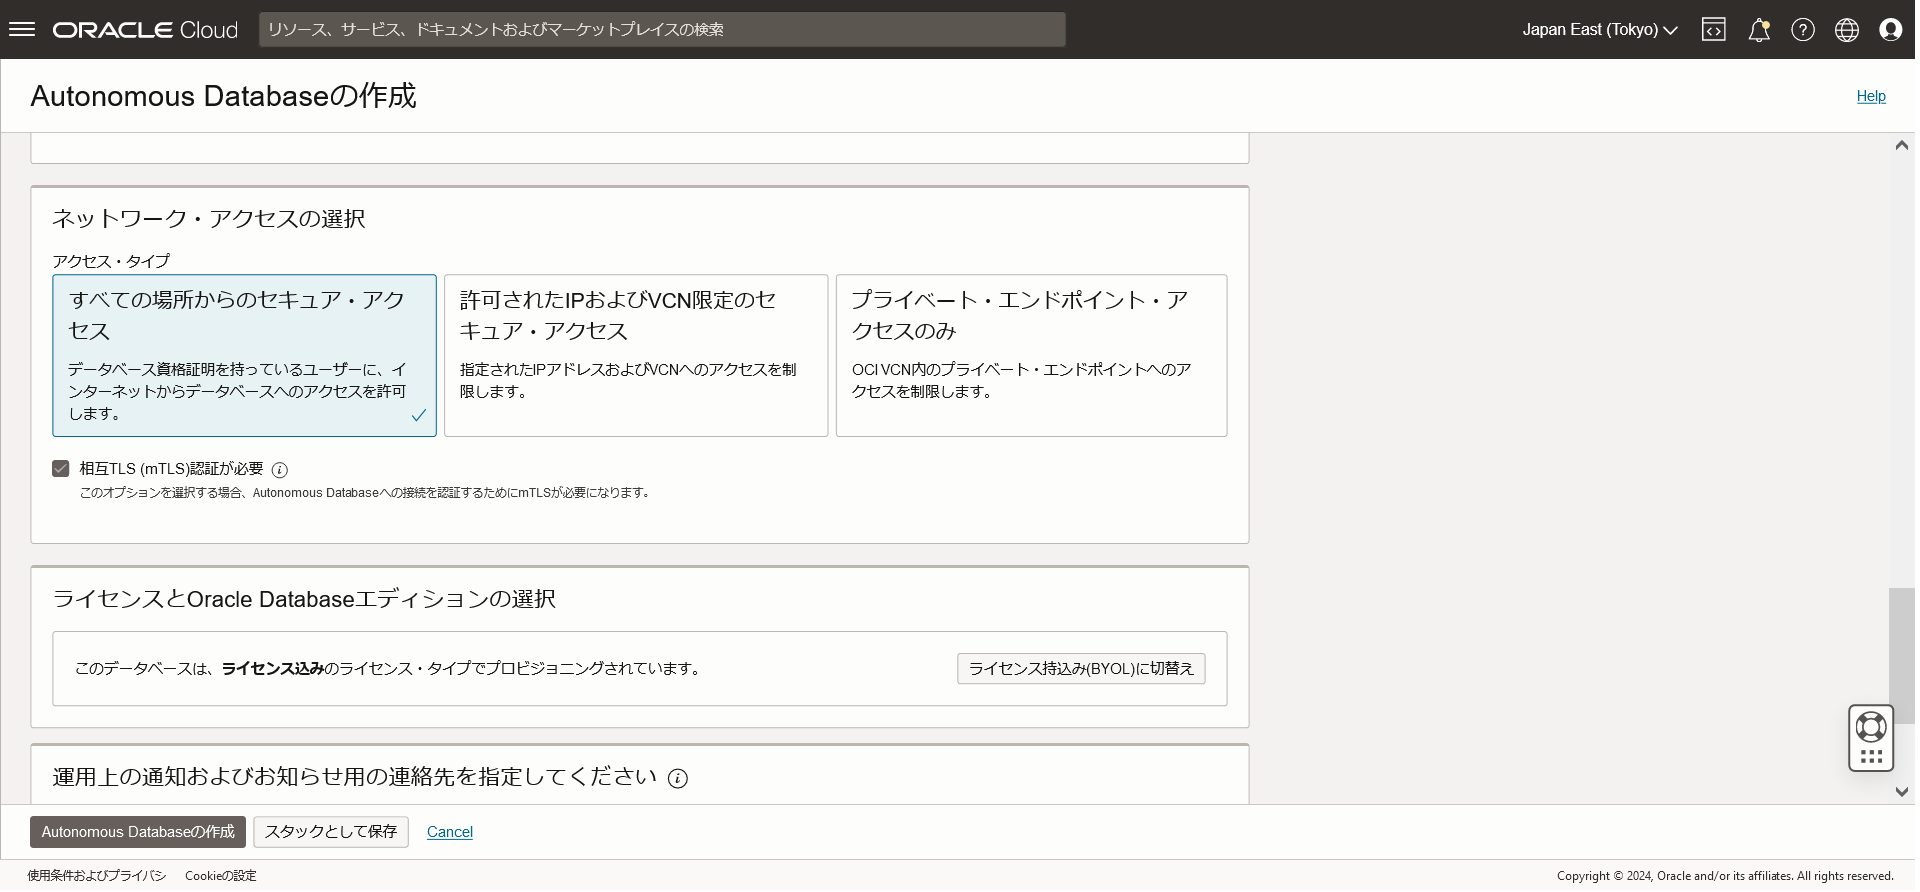Click the Autonomous Databaseの作成 button
This screenshot has height=892, width=1920.
tap(138, 832)
